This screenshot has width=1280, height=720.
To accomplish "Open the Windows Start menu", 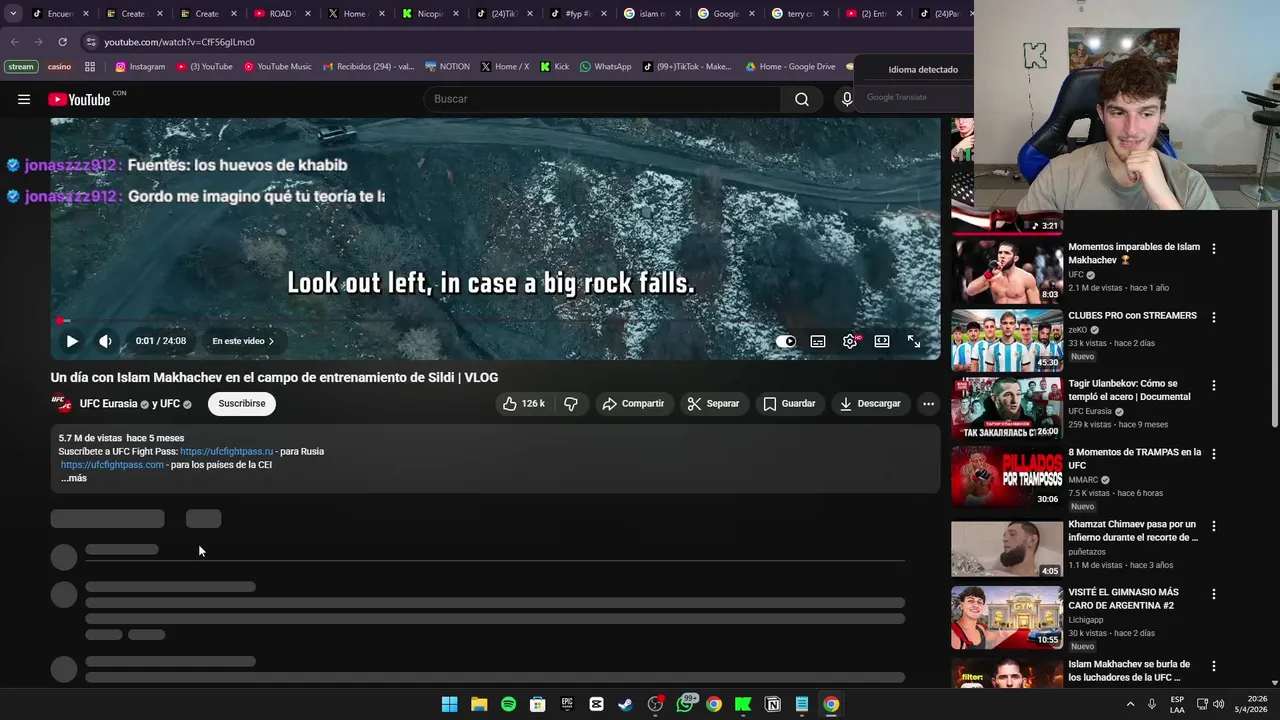I will [x=450, y=704].
